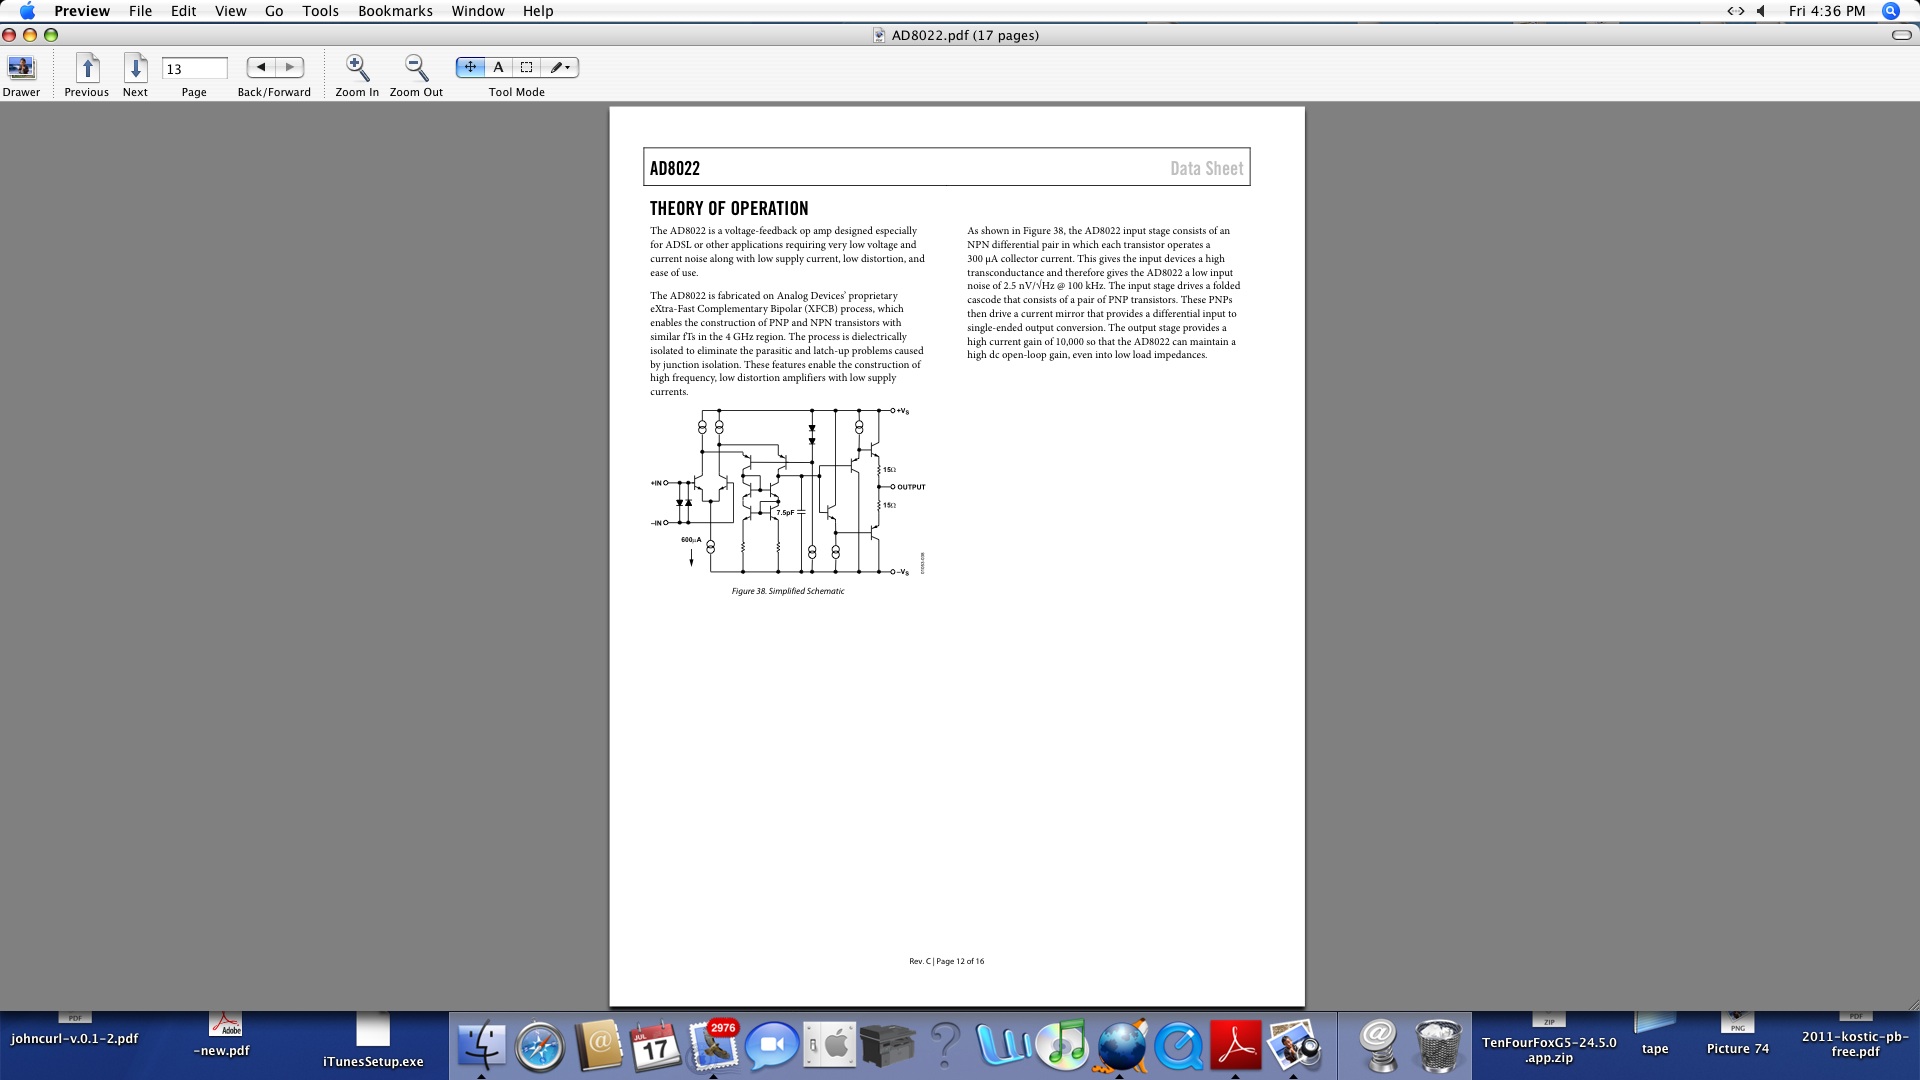Select the rectangular Select tool mode
This screenshot has width=1920, height=1080.
click(526, 67)
